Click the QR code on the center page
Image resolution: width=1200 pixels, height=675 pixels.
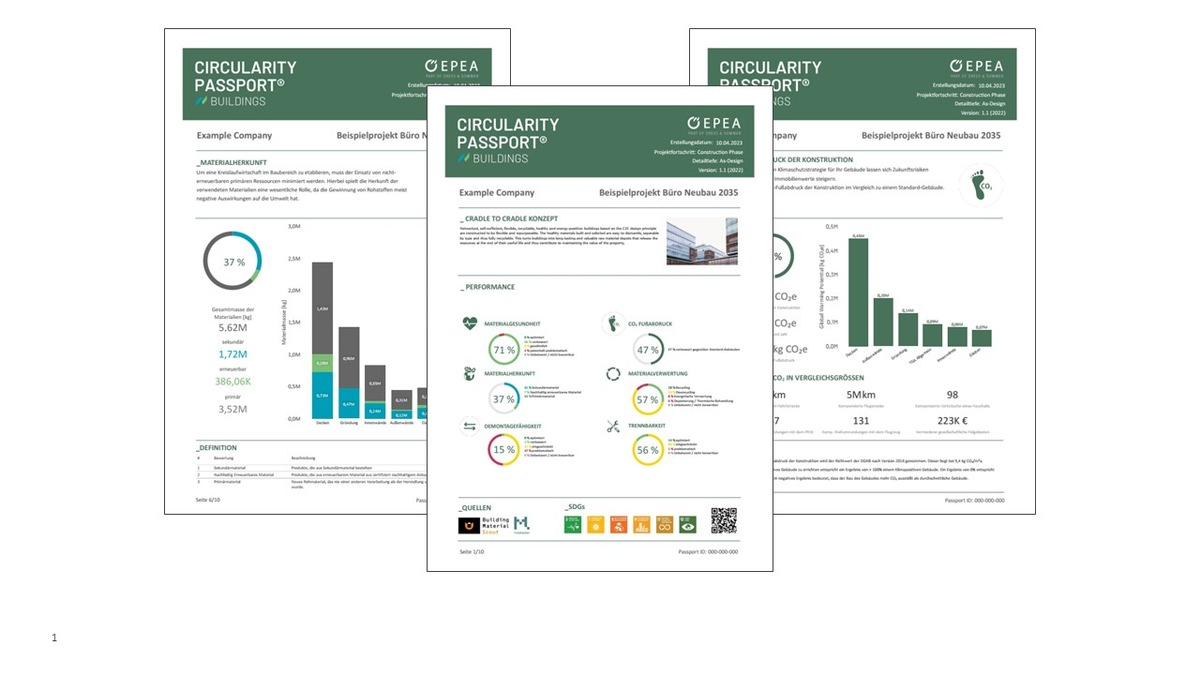723,520
